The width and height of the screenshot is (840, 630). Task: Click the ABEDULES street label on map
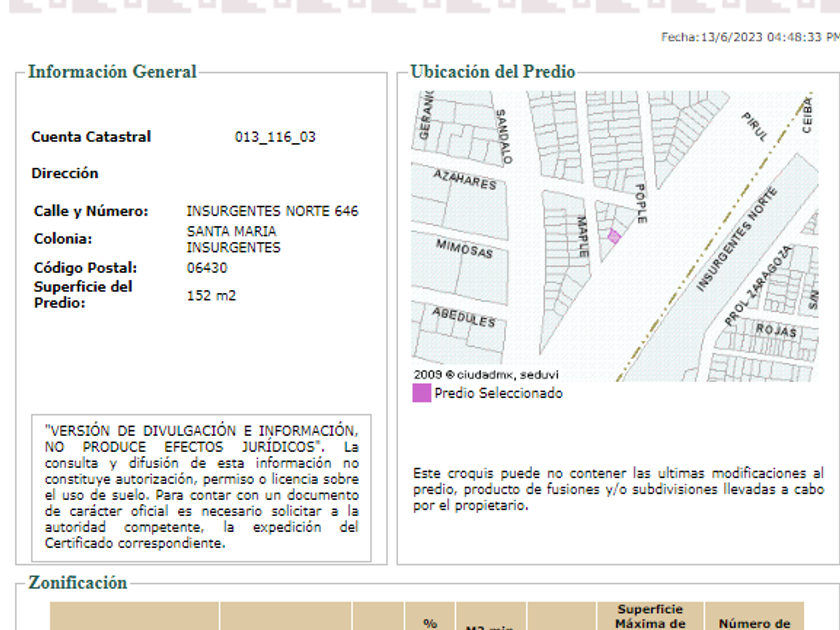464,317
